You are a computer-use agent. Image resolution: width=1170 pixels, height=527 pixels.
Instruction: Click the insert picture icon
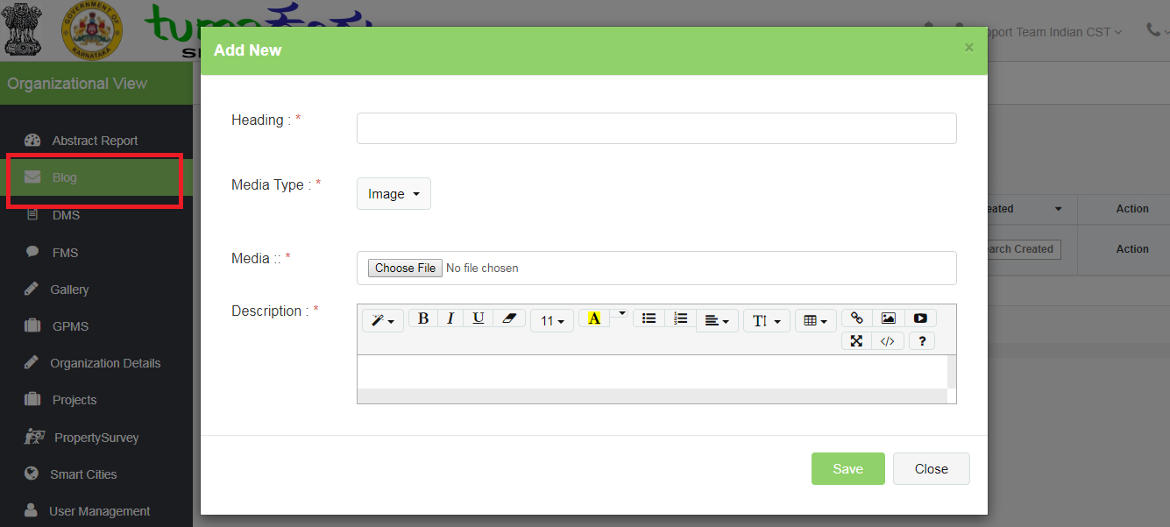888,318
